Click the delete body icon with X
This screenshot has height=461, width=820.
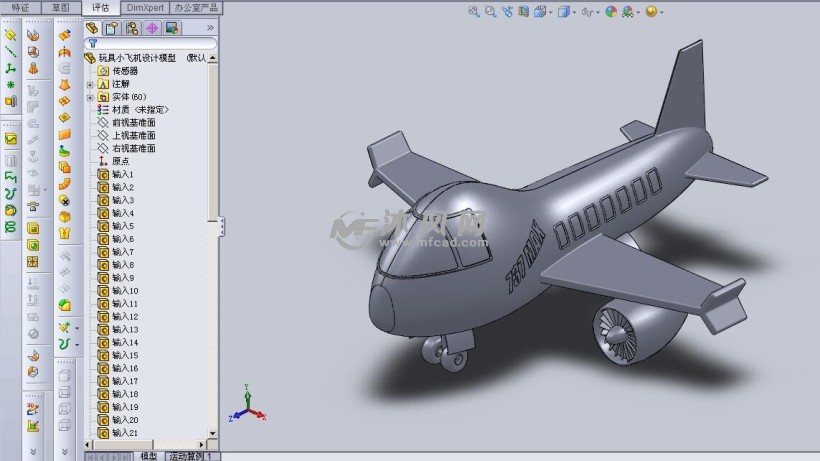[64, 201]
